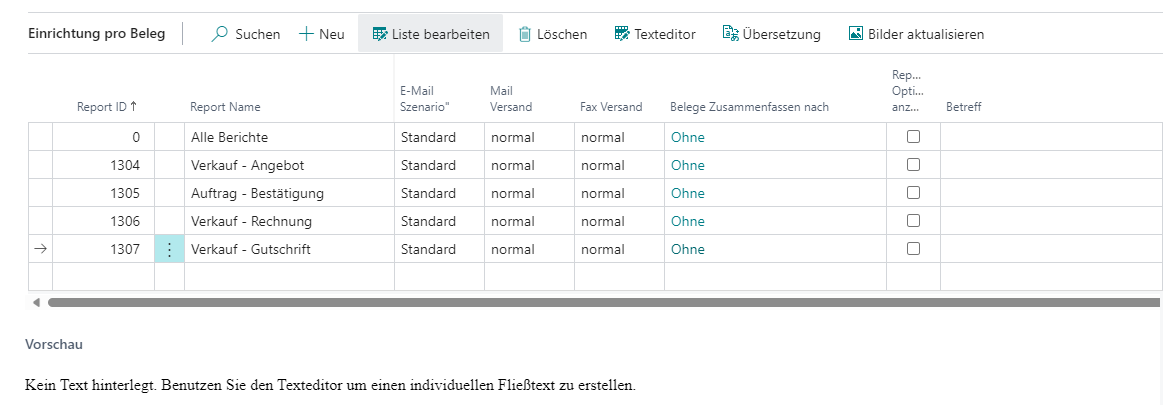Click the Suchen magnifier icon
The height and width of the screenshot is (405, 1163).
pos(220,34)
